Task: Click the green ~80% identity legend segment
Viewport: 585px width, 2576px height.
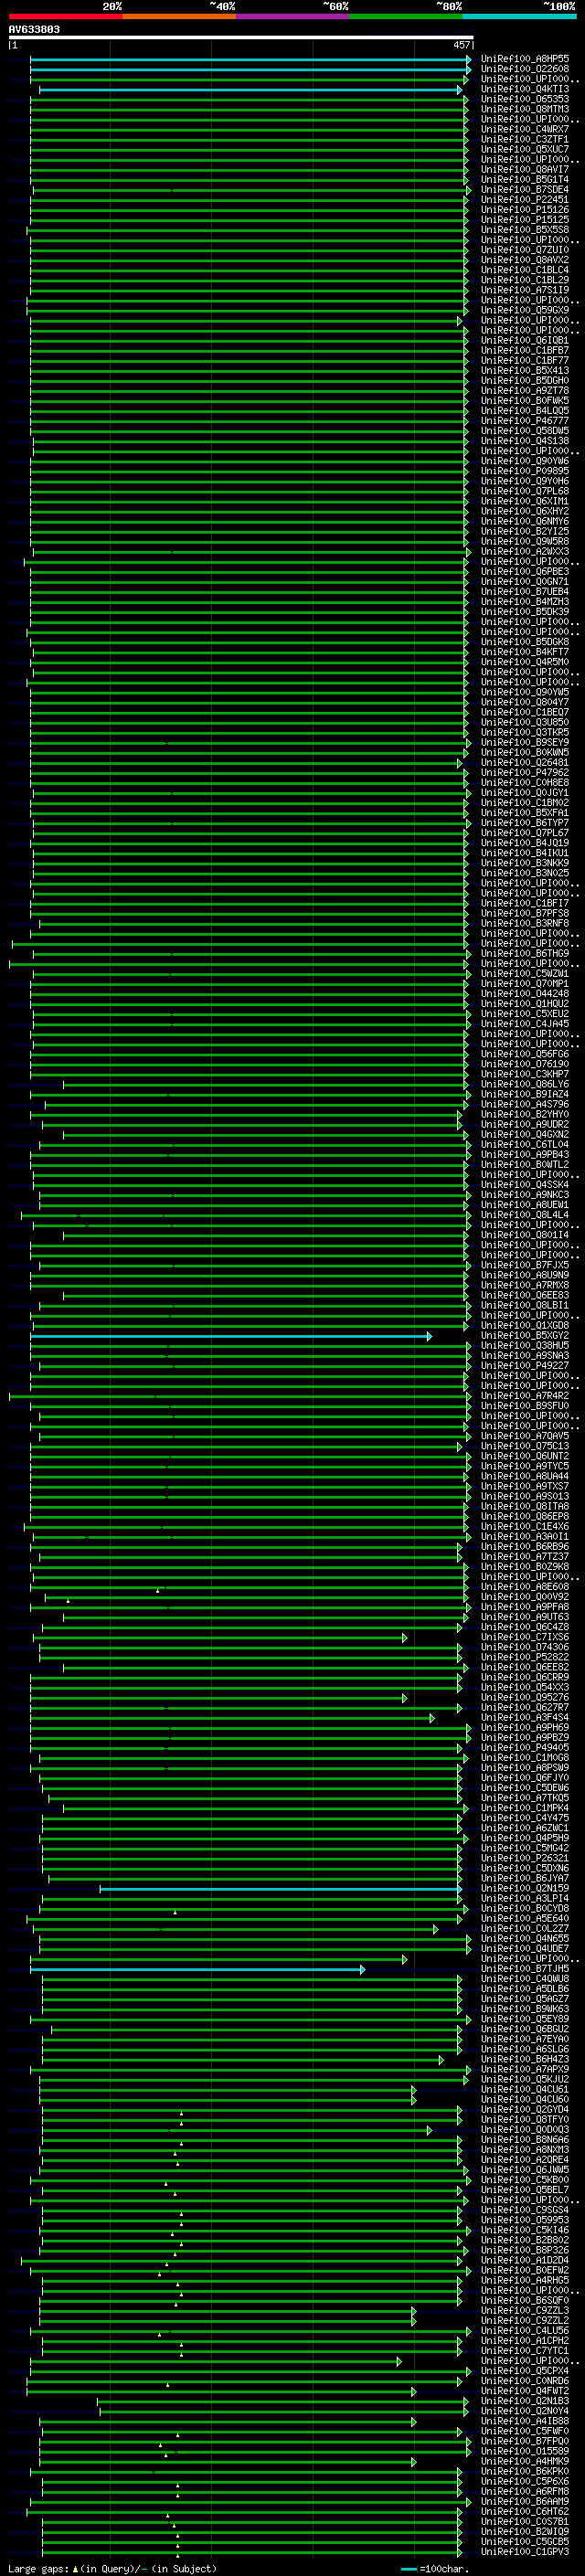Action: point(406,16)
